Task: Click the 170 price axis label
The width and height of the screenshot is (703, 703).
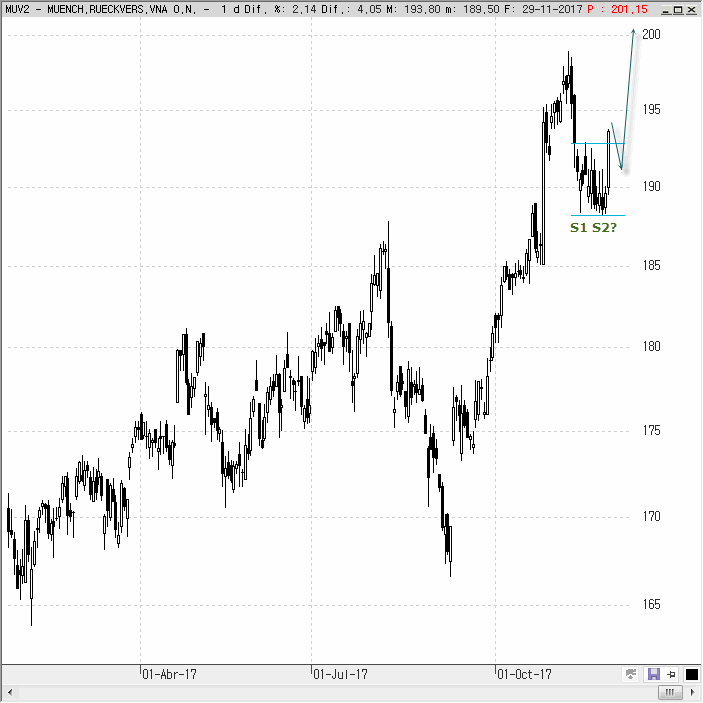Action: [651, 516]
